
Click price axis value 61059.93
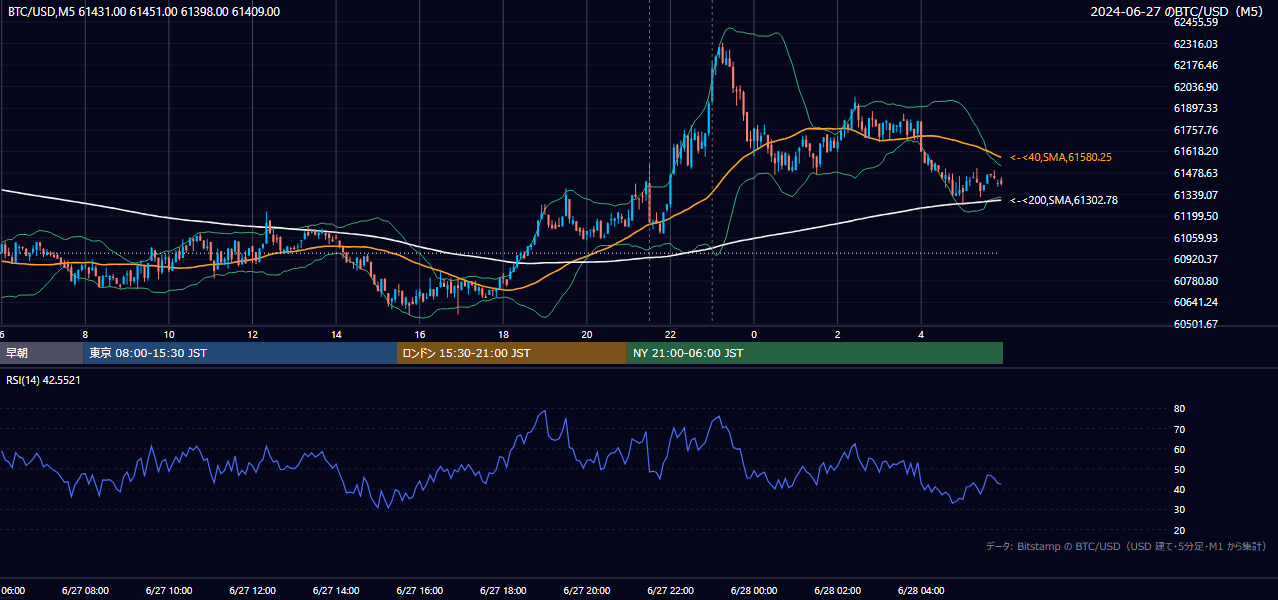pos(1195,238)
